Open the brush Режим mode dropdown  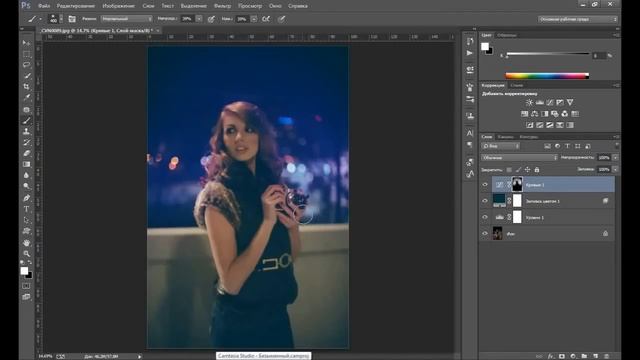(x=127, y=19)
